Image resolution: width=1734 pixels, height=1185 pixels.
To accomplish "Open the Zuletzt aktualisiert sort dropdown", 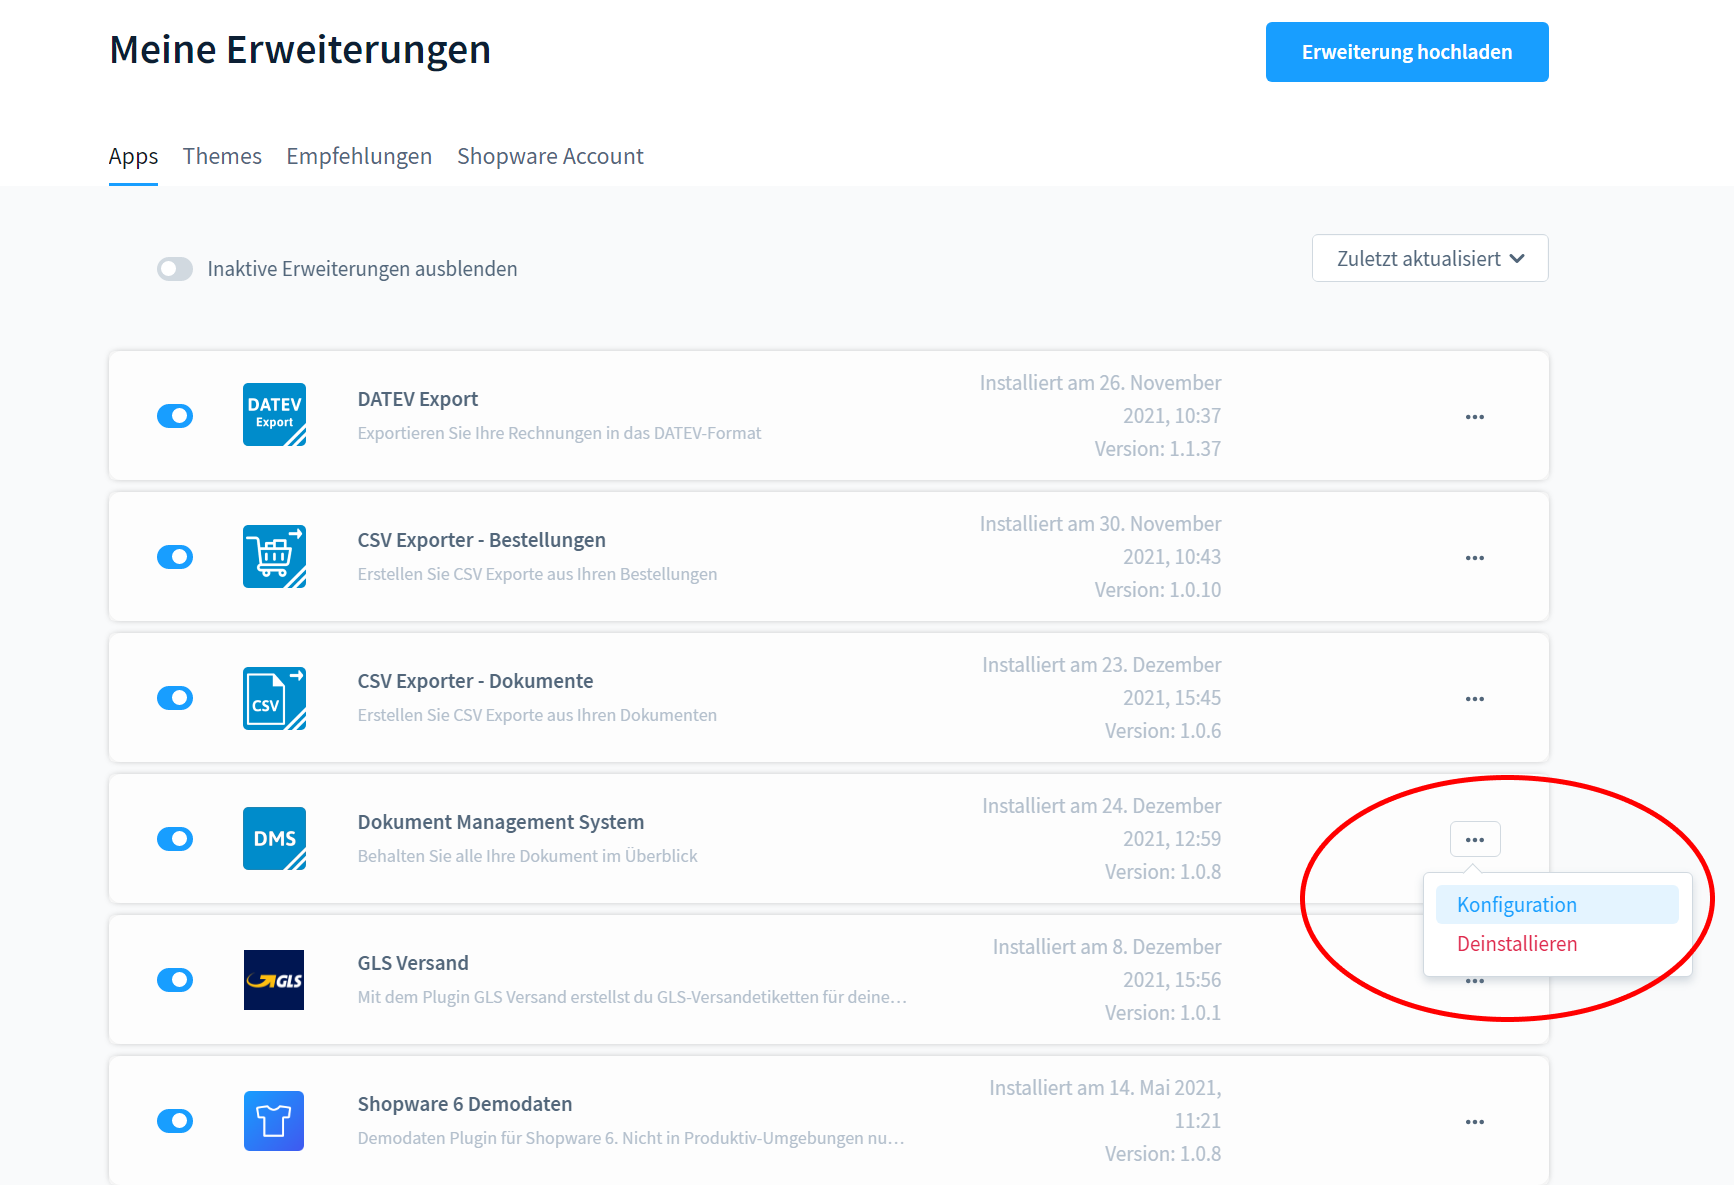I will (1429, 259).
